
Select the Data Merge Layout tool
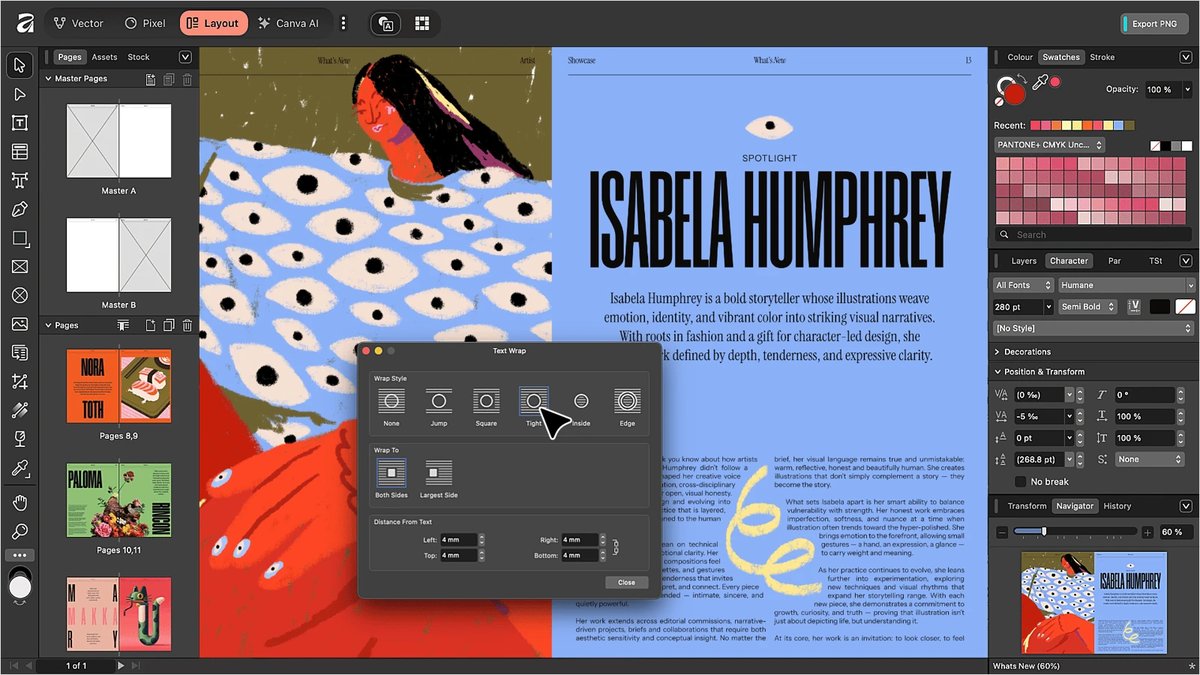(19, 353)
